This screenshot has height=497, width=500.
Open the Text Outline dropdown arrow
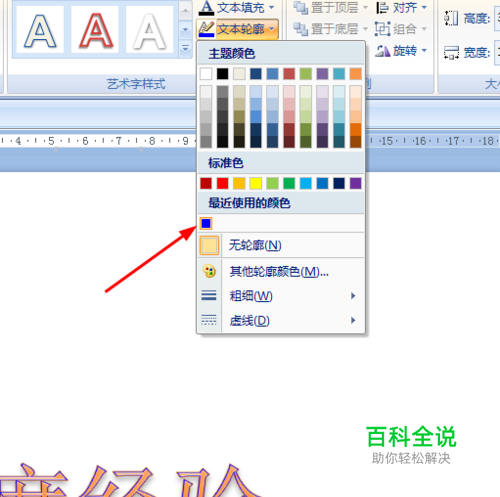272,29
